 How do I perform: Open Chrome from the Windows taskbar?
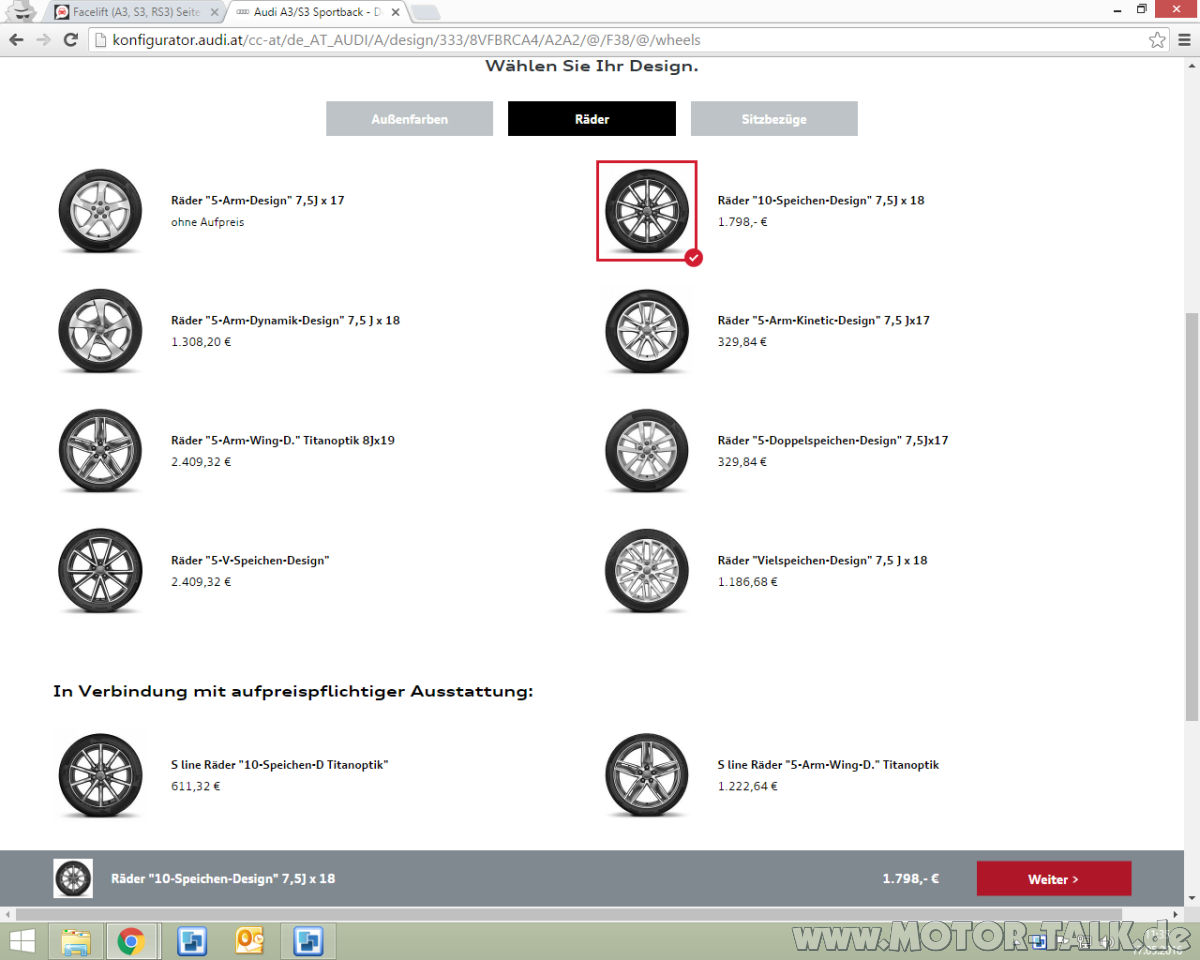(x=131, y=941)
